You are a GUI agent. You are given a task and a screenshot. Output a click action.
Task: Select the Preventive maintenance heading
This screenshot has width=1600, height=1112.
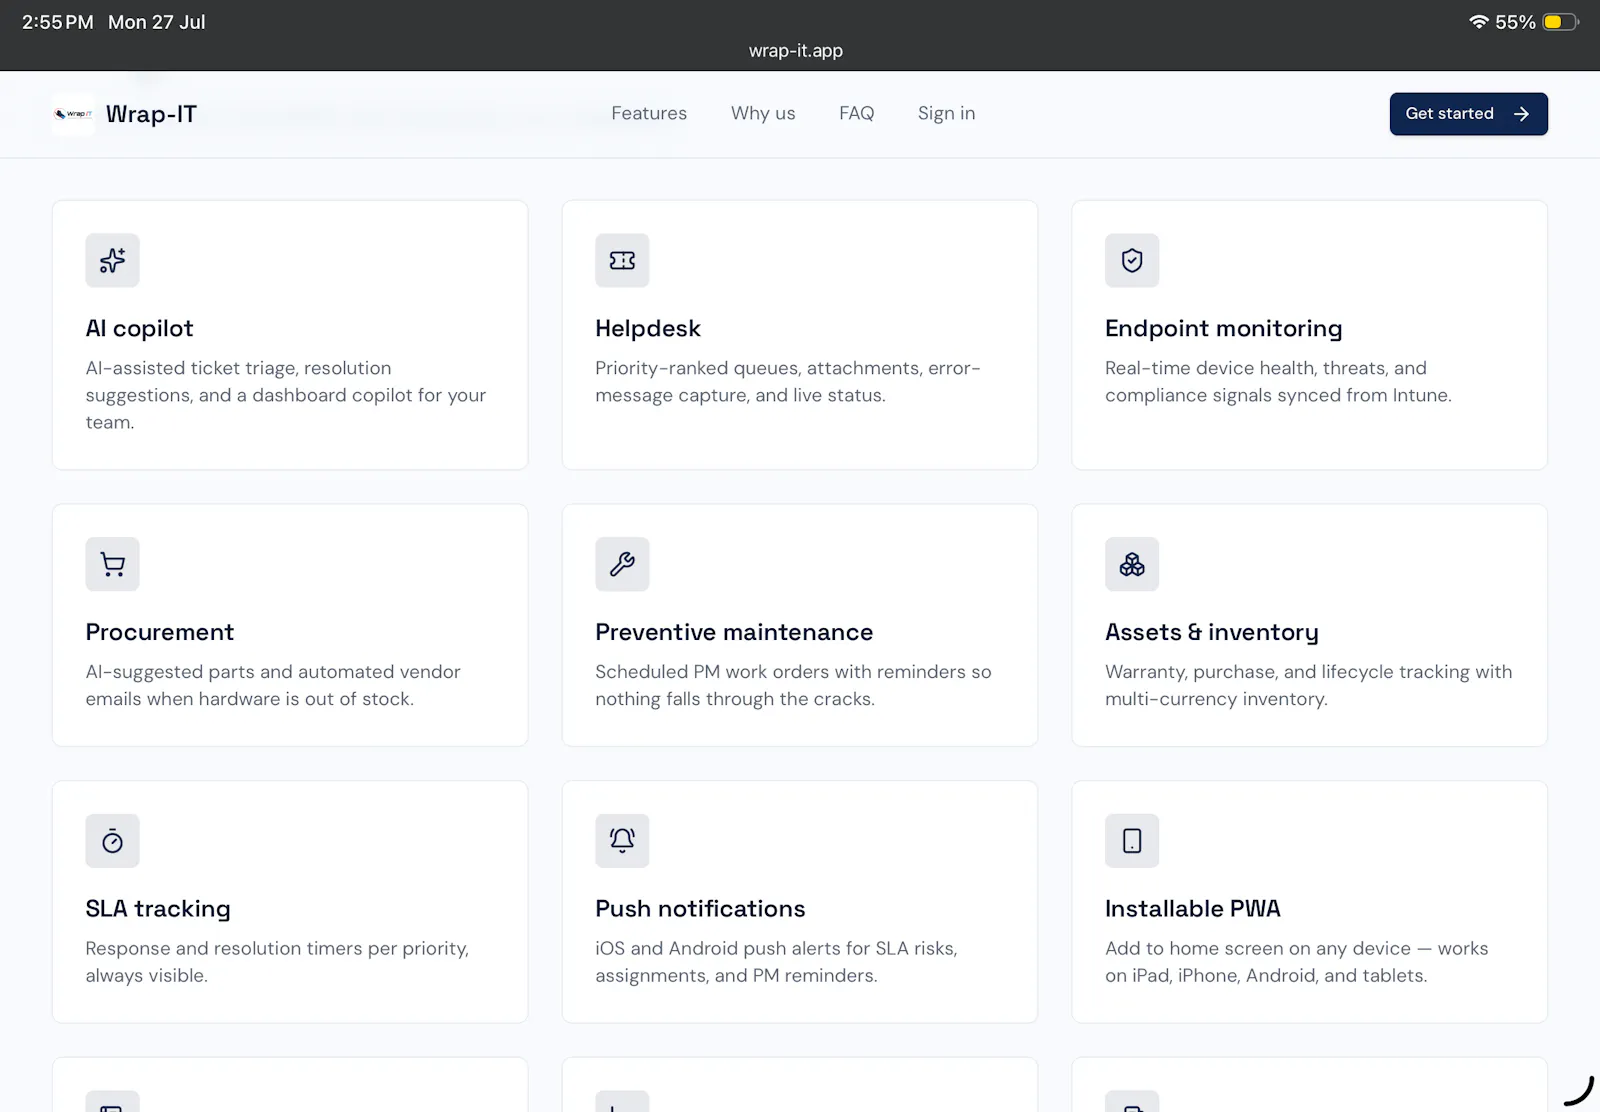734,632
